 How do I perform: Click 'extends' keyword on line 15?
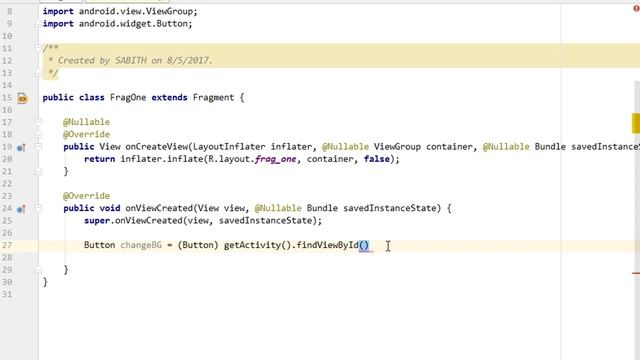[169, 98]
